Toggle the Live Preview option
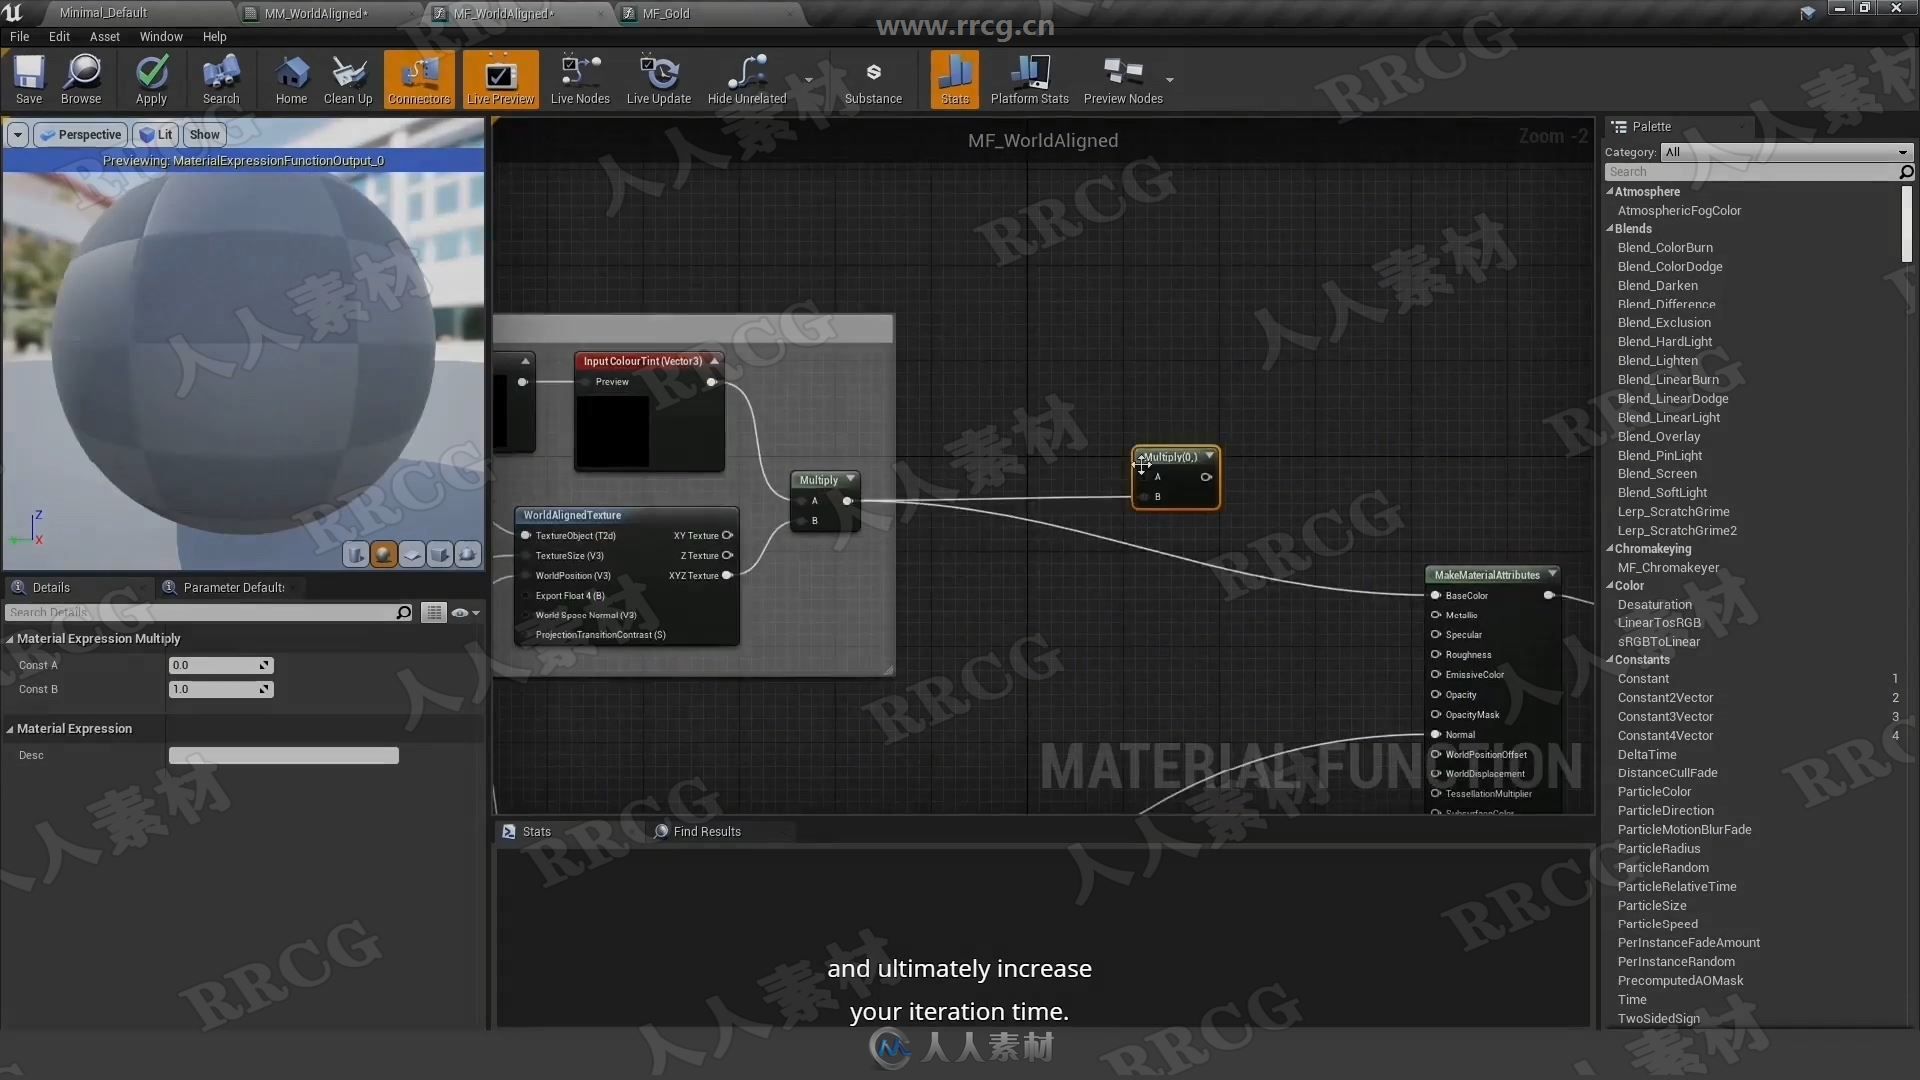Screen dimensions: 1920x1080 click(500, 79)
